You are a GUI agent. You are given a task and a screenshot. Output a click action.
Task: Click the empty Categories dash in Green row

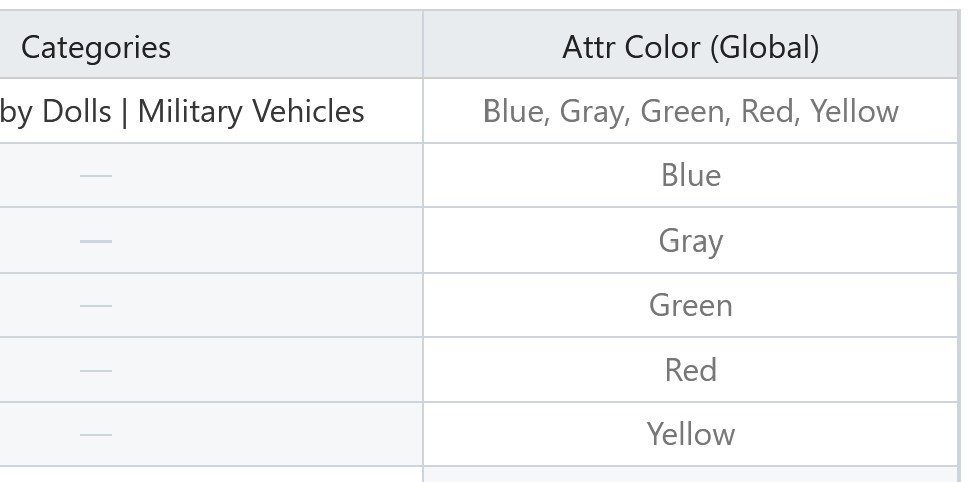(96, 305)
